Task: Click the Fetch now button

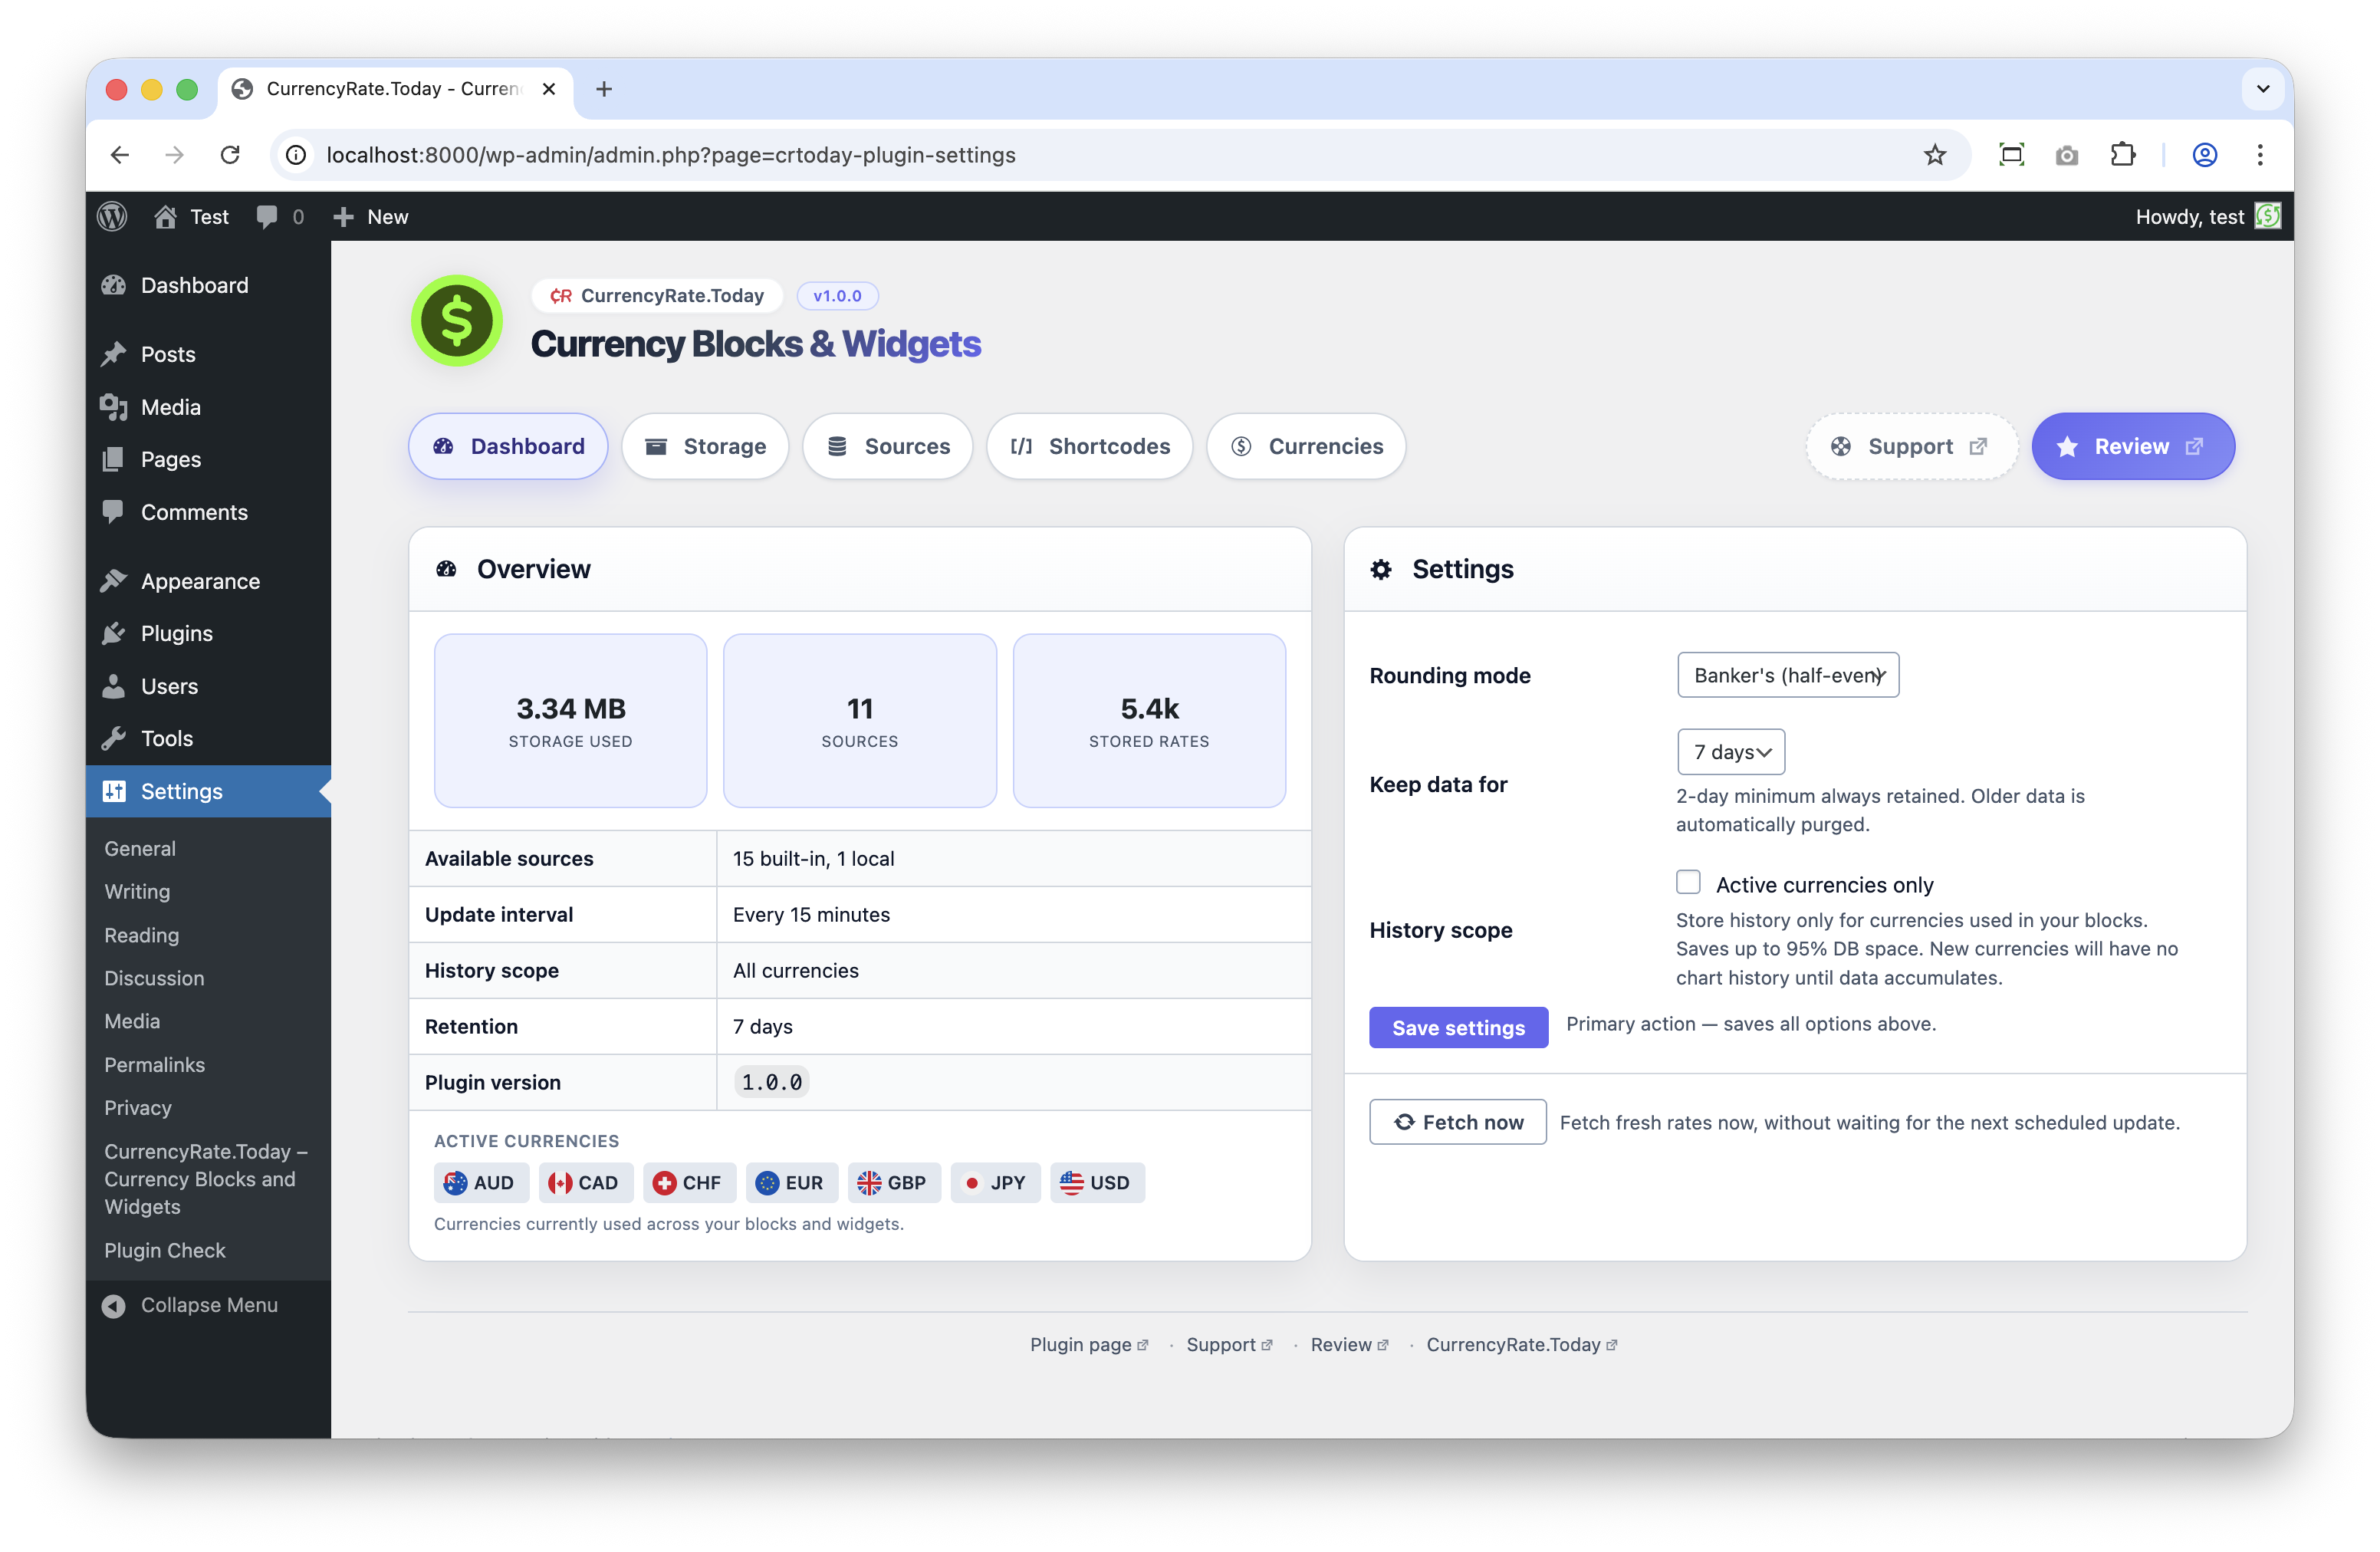Action: [1457, 1121]
